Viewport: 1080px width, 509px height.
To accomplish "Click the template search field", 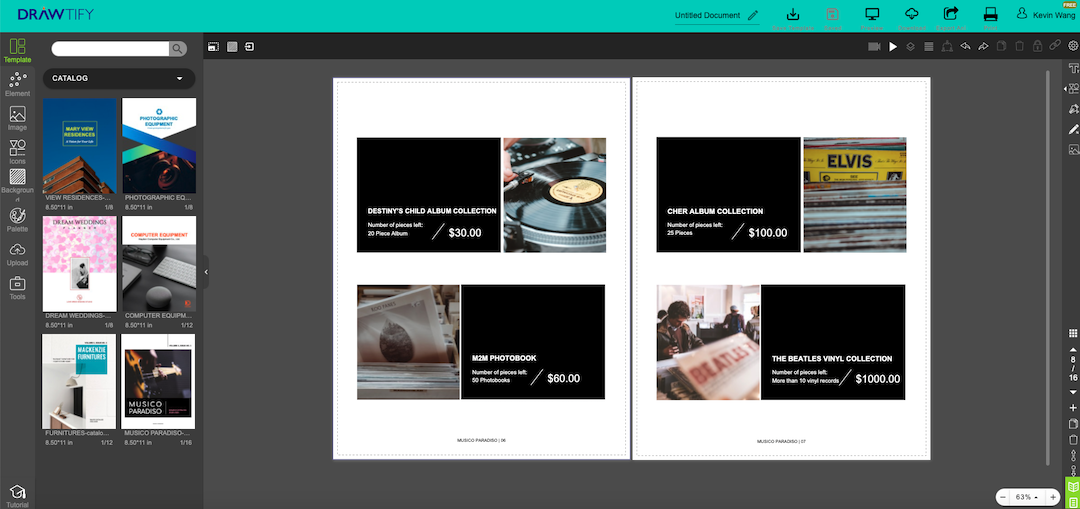I will tap(110, 48).
